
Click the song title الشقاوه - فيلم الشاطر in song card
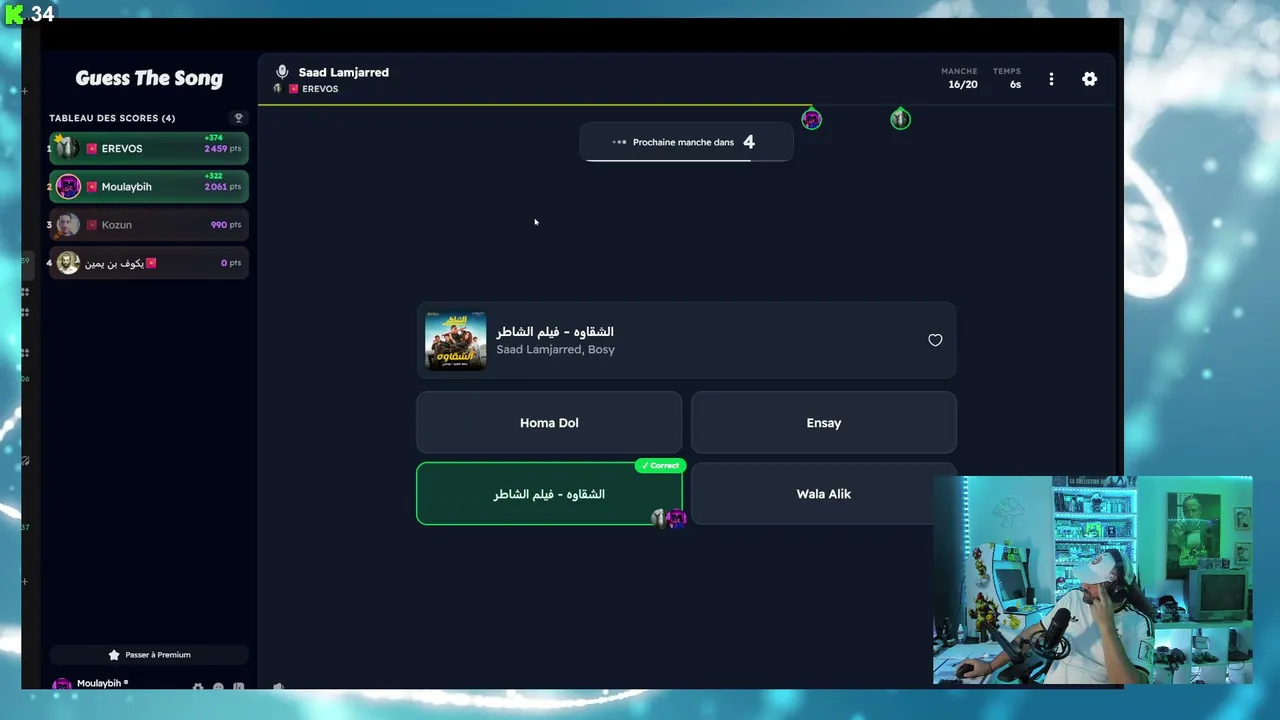coord(555,332)
